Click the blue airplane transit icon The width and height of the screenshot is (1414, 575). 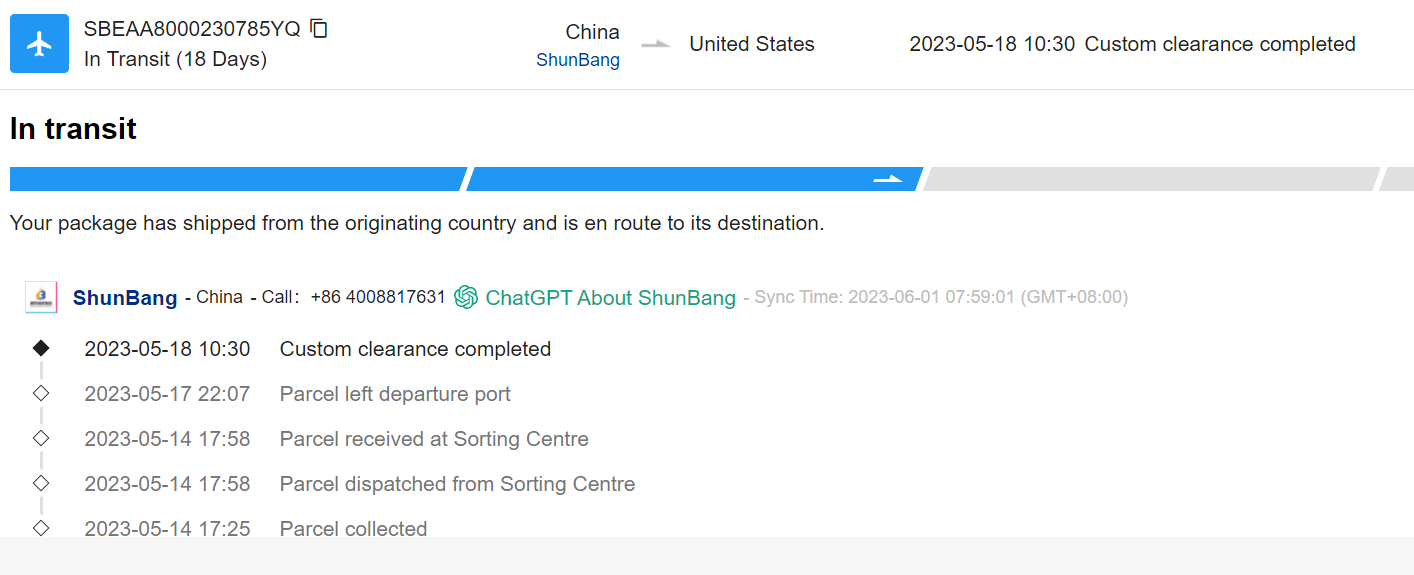point(39,44)
